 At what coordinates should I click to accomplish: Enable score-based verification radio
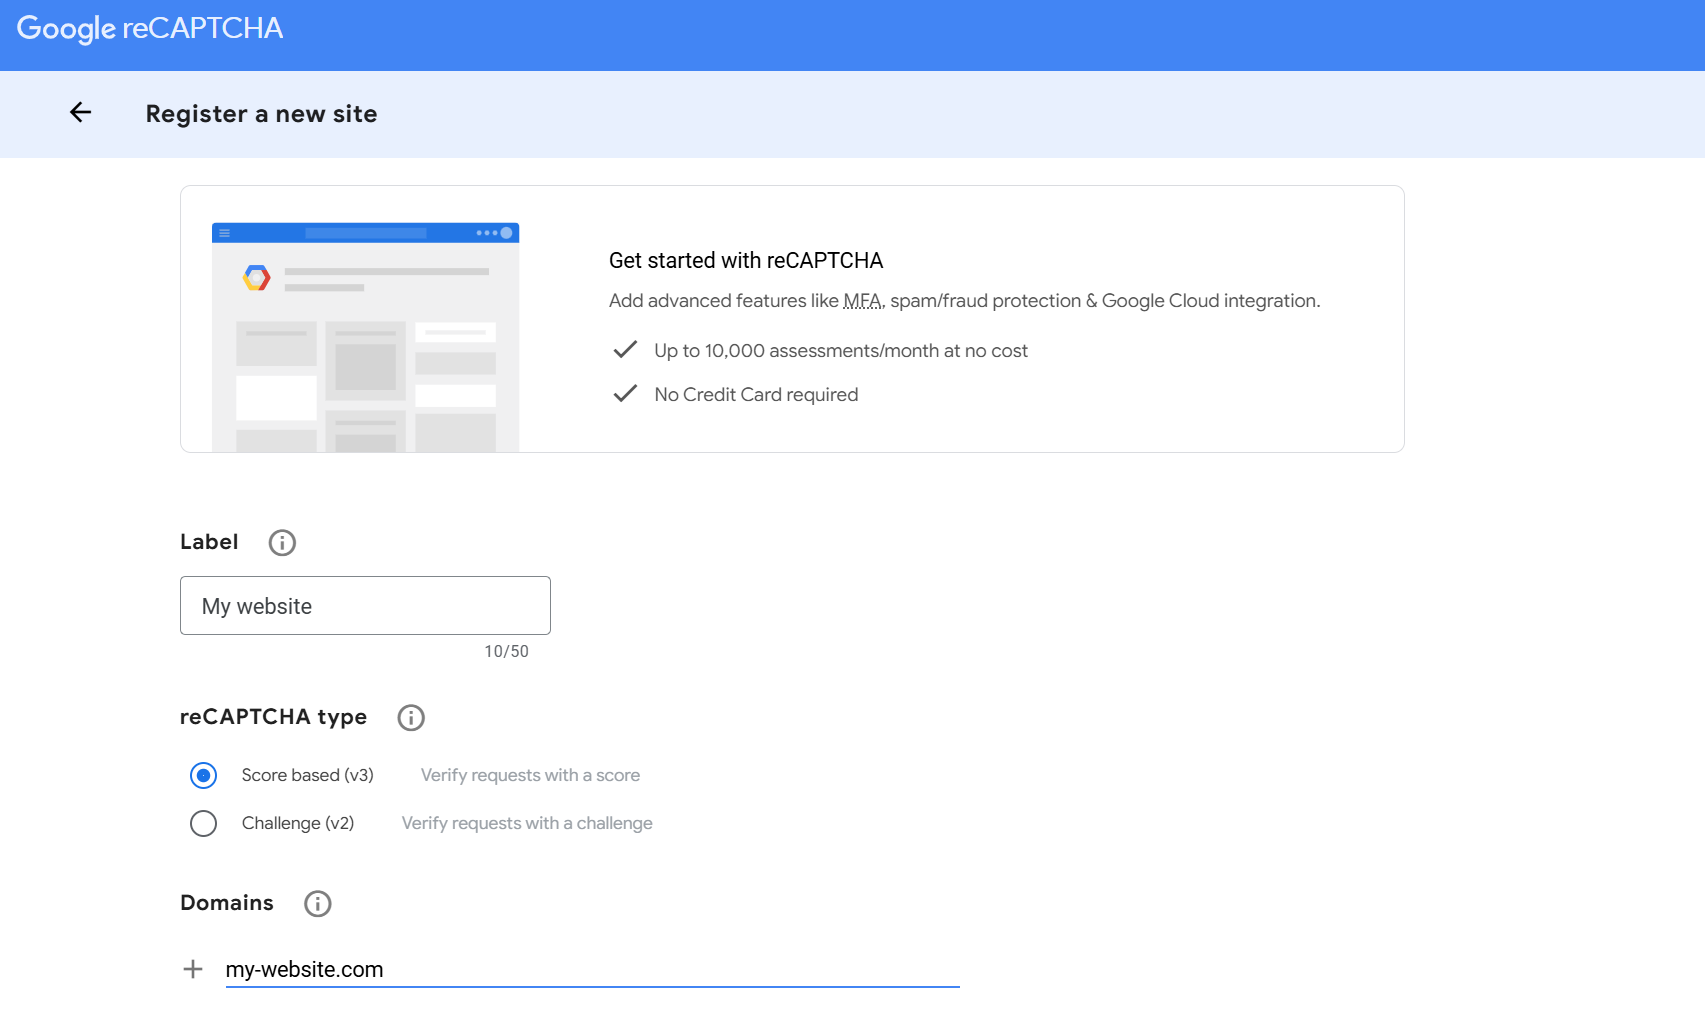click(203, 775)
